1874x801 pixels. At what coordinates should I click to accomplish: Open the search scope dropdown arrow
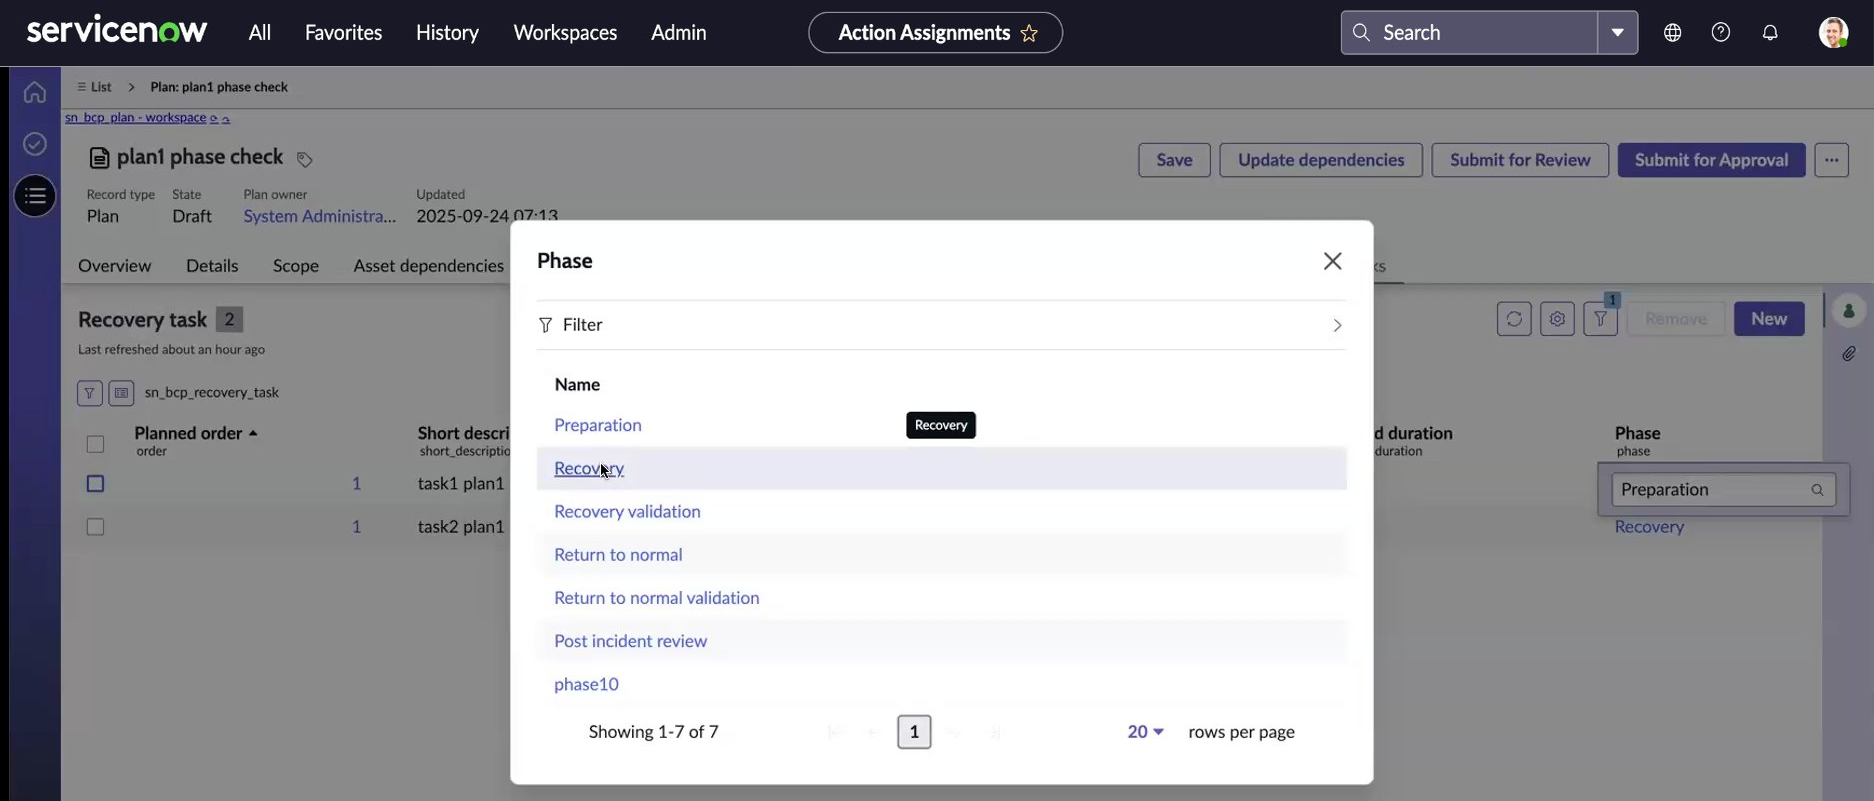pyautogui.click(x=1617, y=32)
